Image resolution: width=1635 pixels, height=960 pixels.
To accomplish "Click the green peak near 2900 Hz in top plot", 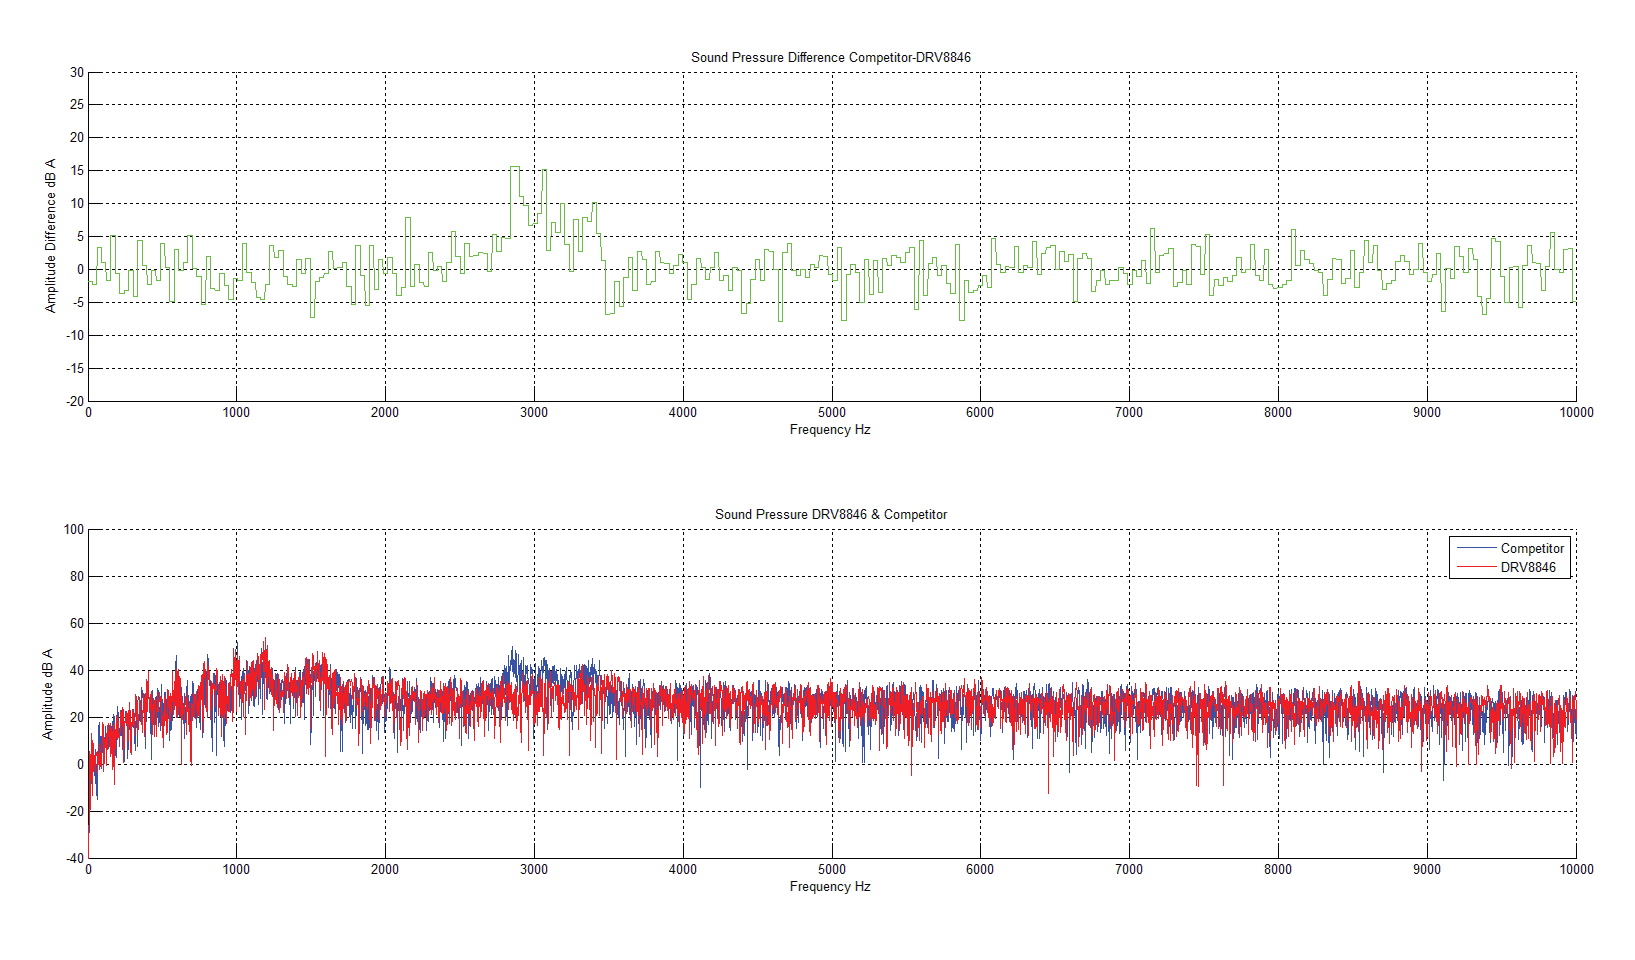I will pyautogui.click(x=515, y=168).
